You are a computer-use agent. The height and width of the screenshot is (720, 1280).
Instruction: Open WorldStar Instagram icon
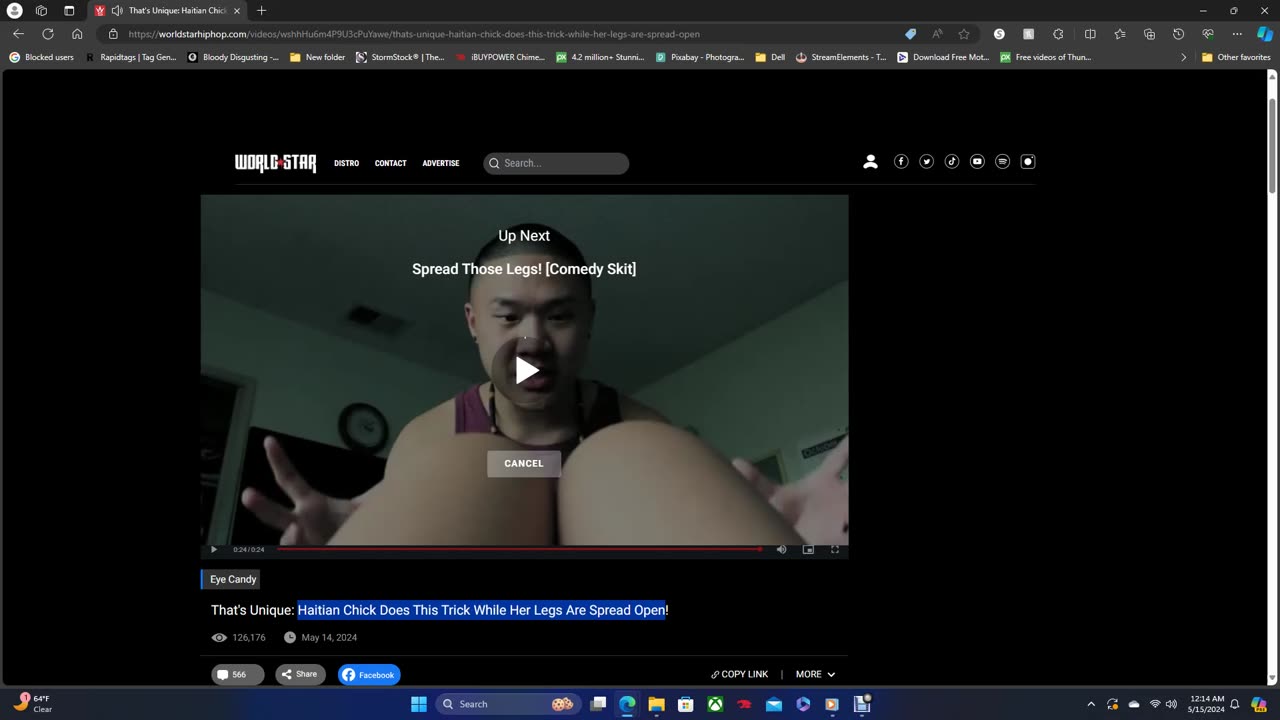(x=1027, y=162)
